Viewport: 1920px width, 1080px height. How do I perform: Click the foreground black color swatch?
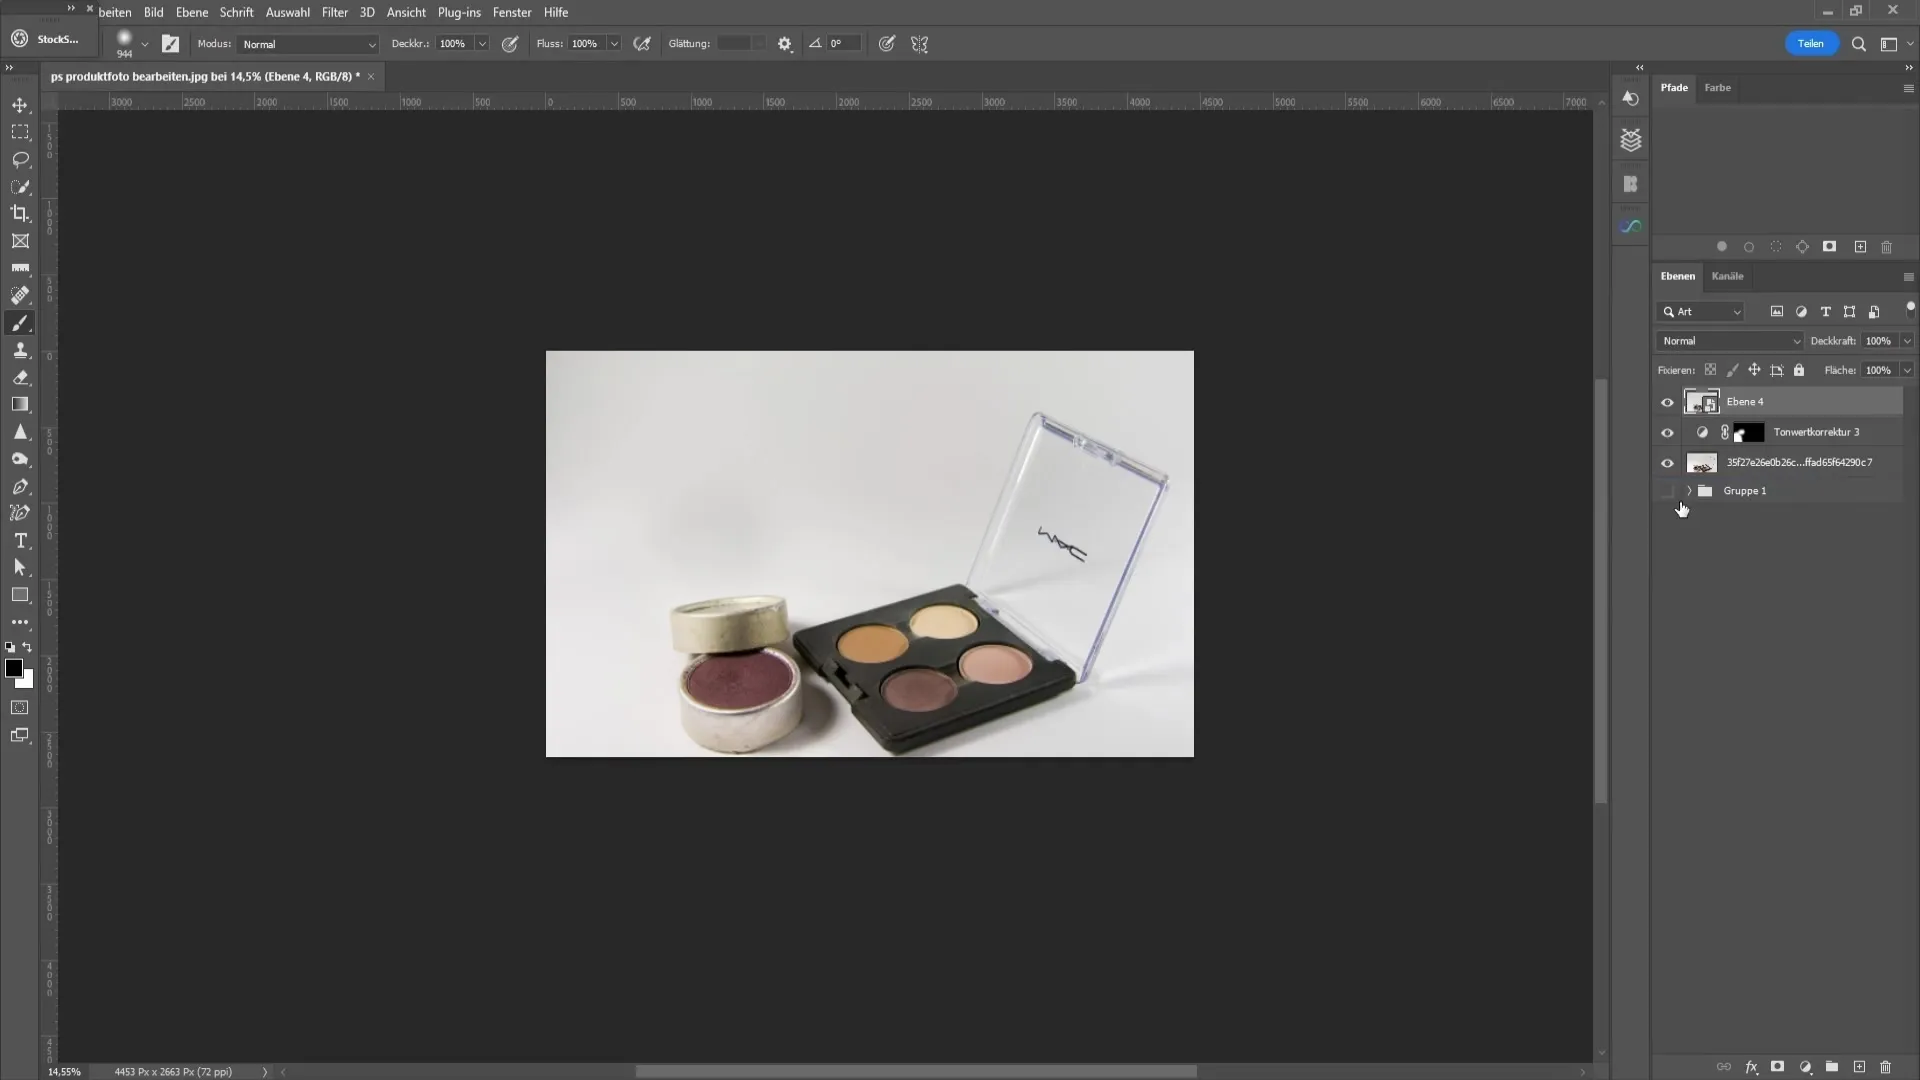(x=12, y=667)
